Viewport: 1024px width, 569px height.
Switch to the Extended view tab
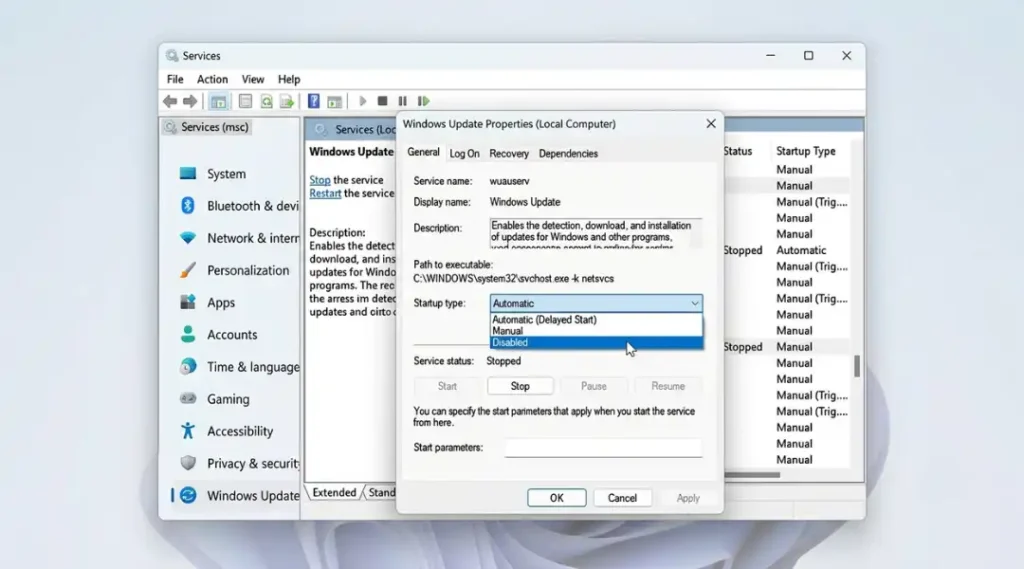(x=334, y=493)
